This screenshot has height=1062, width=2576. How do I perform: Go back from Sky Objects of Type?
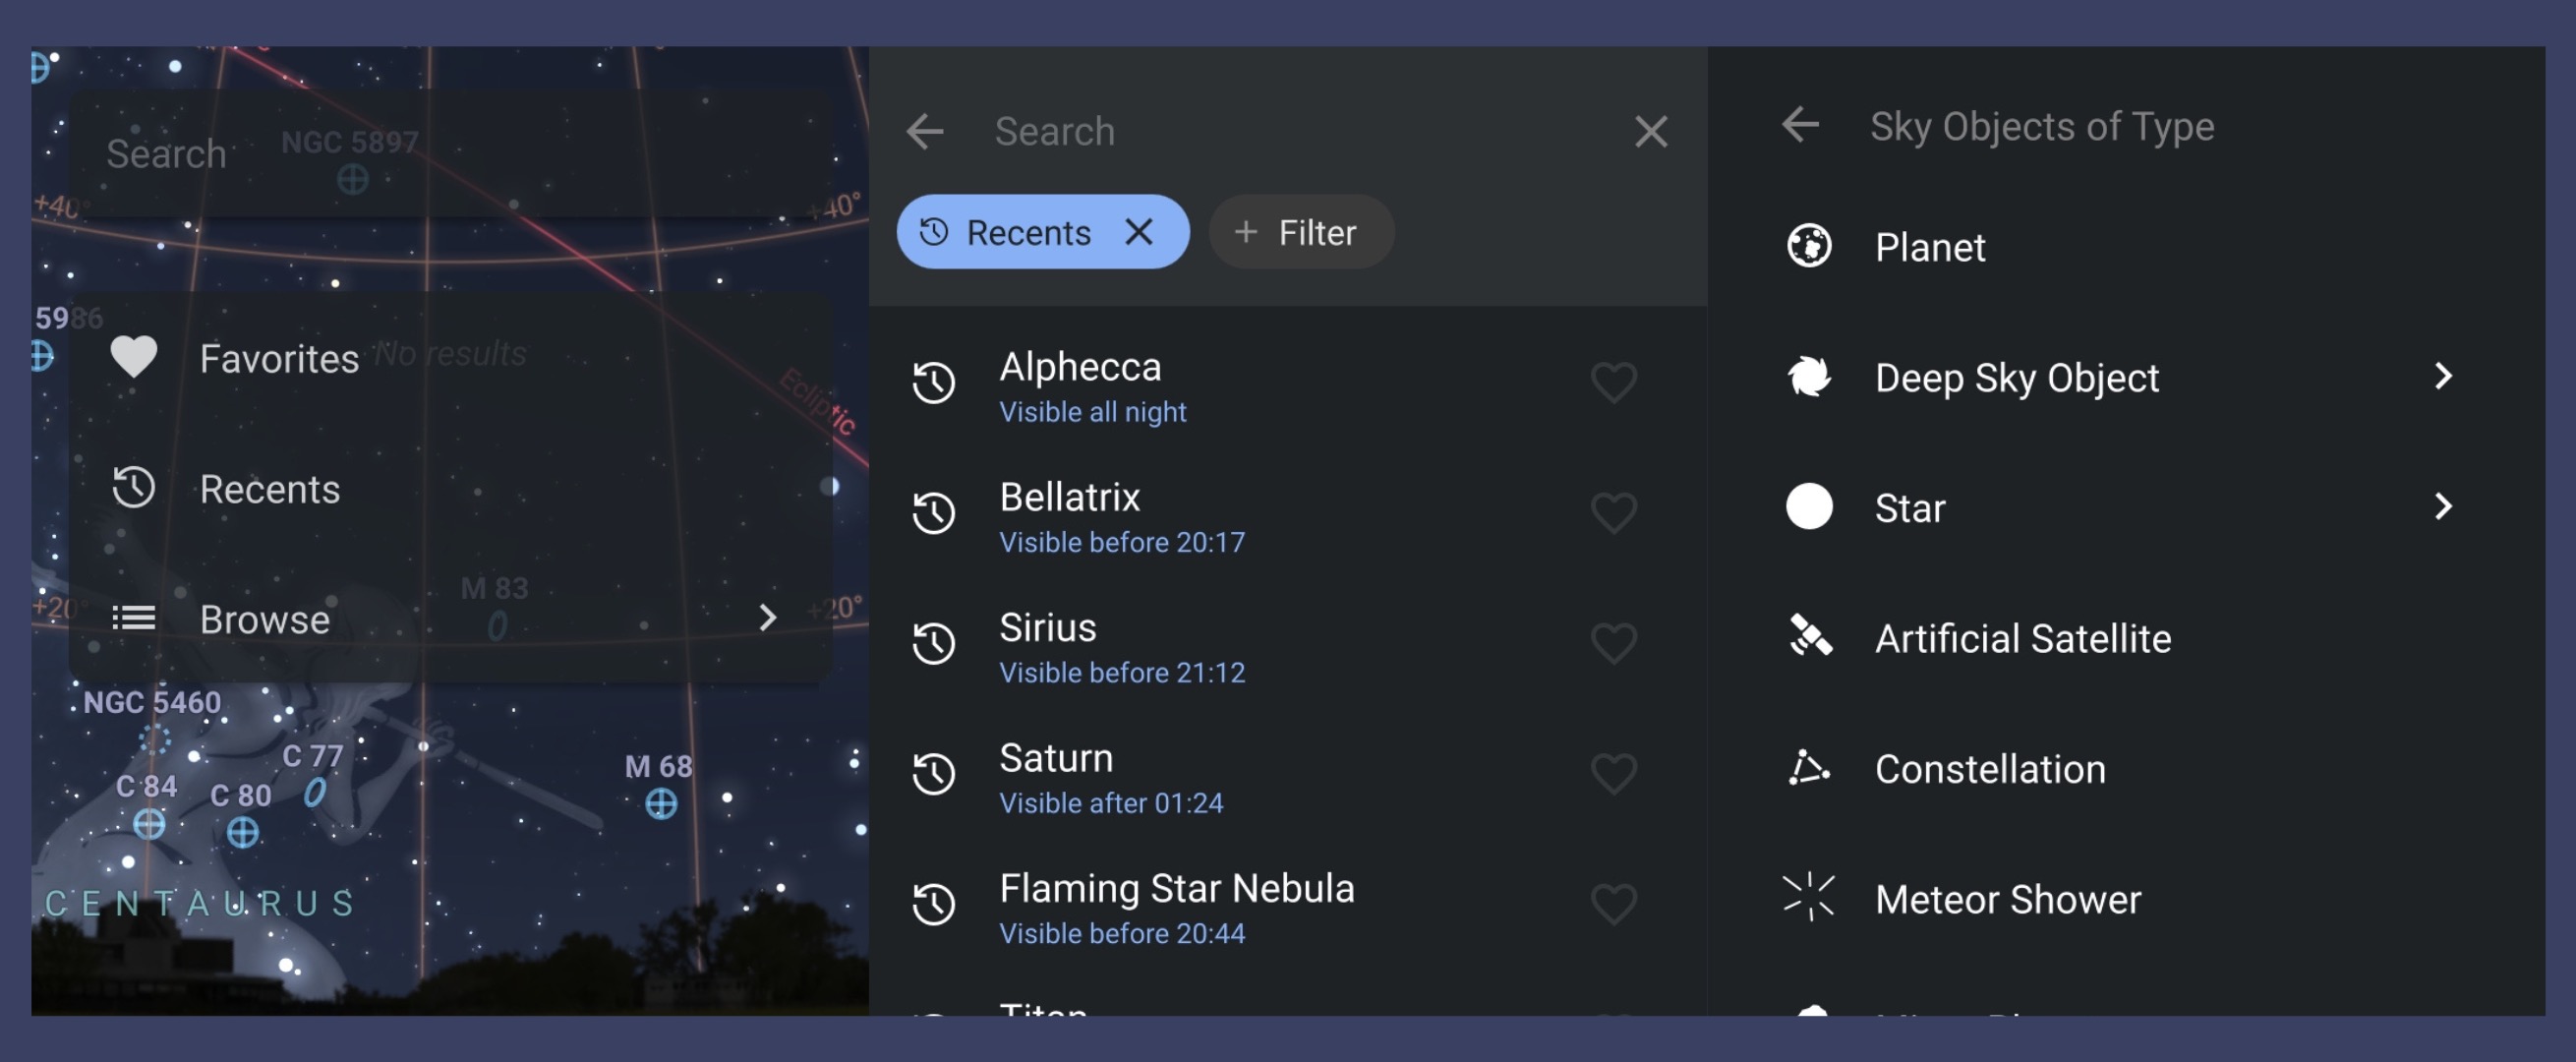point(1799,125)
